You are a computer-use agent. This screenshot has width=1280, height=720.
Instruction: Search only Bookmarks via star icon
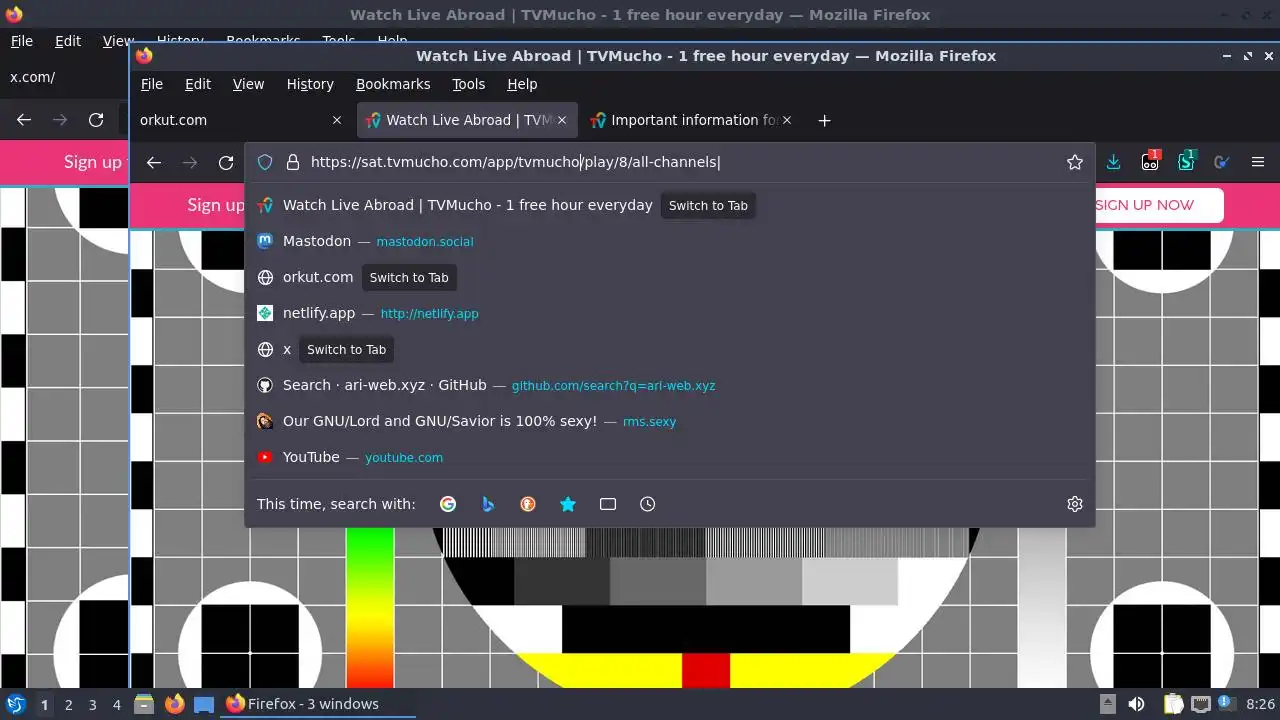coord(568,504)
